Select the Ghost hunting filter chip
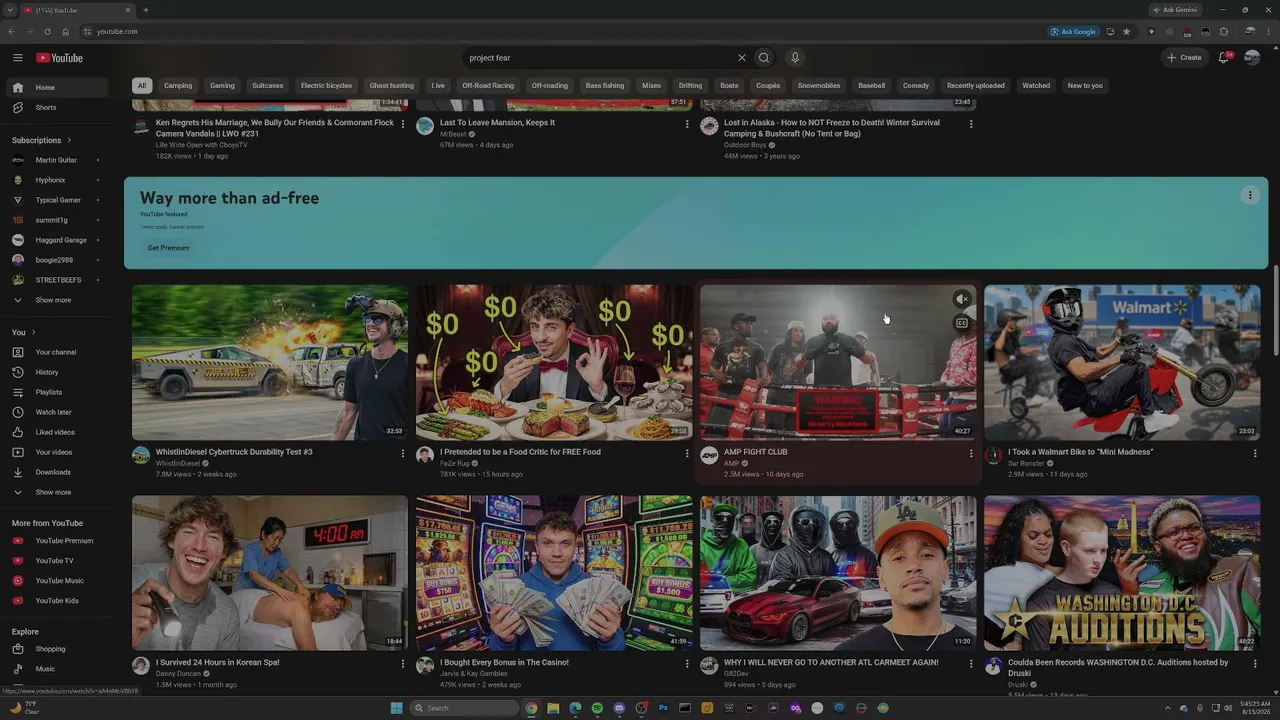Image resolution: width=1280 pixels, height=720 pixels. click(391, 86)
